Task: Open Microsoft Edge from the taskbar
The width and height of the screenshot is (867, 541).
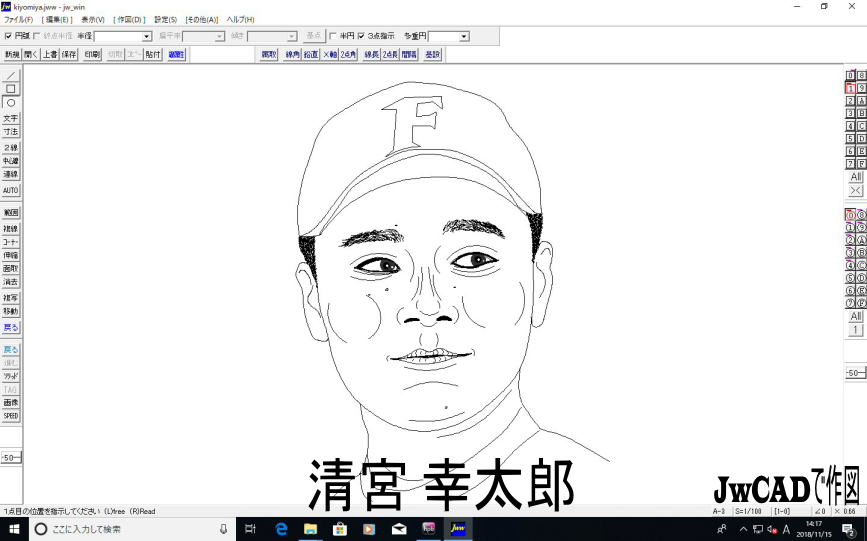Action: click(x=281, y=529)
